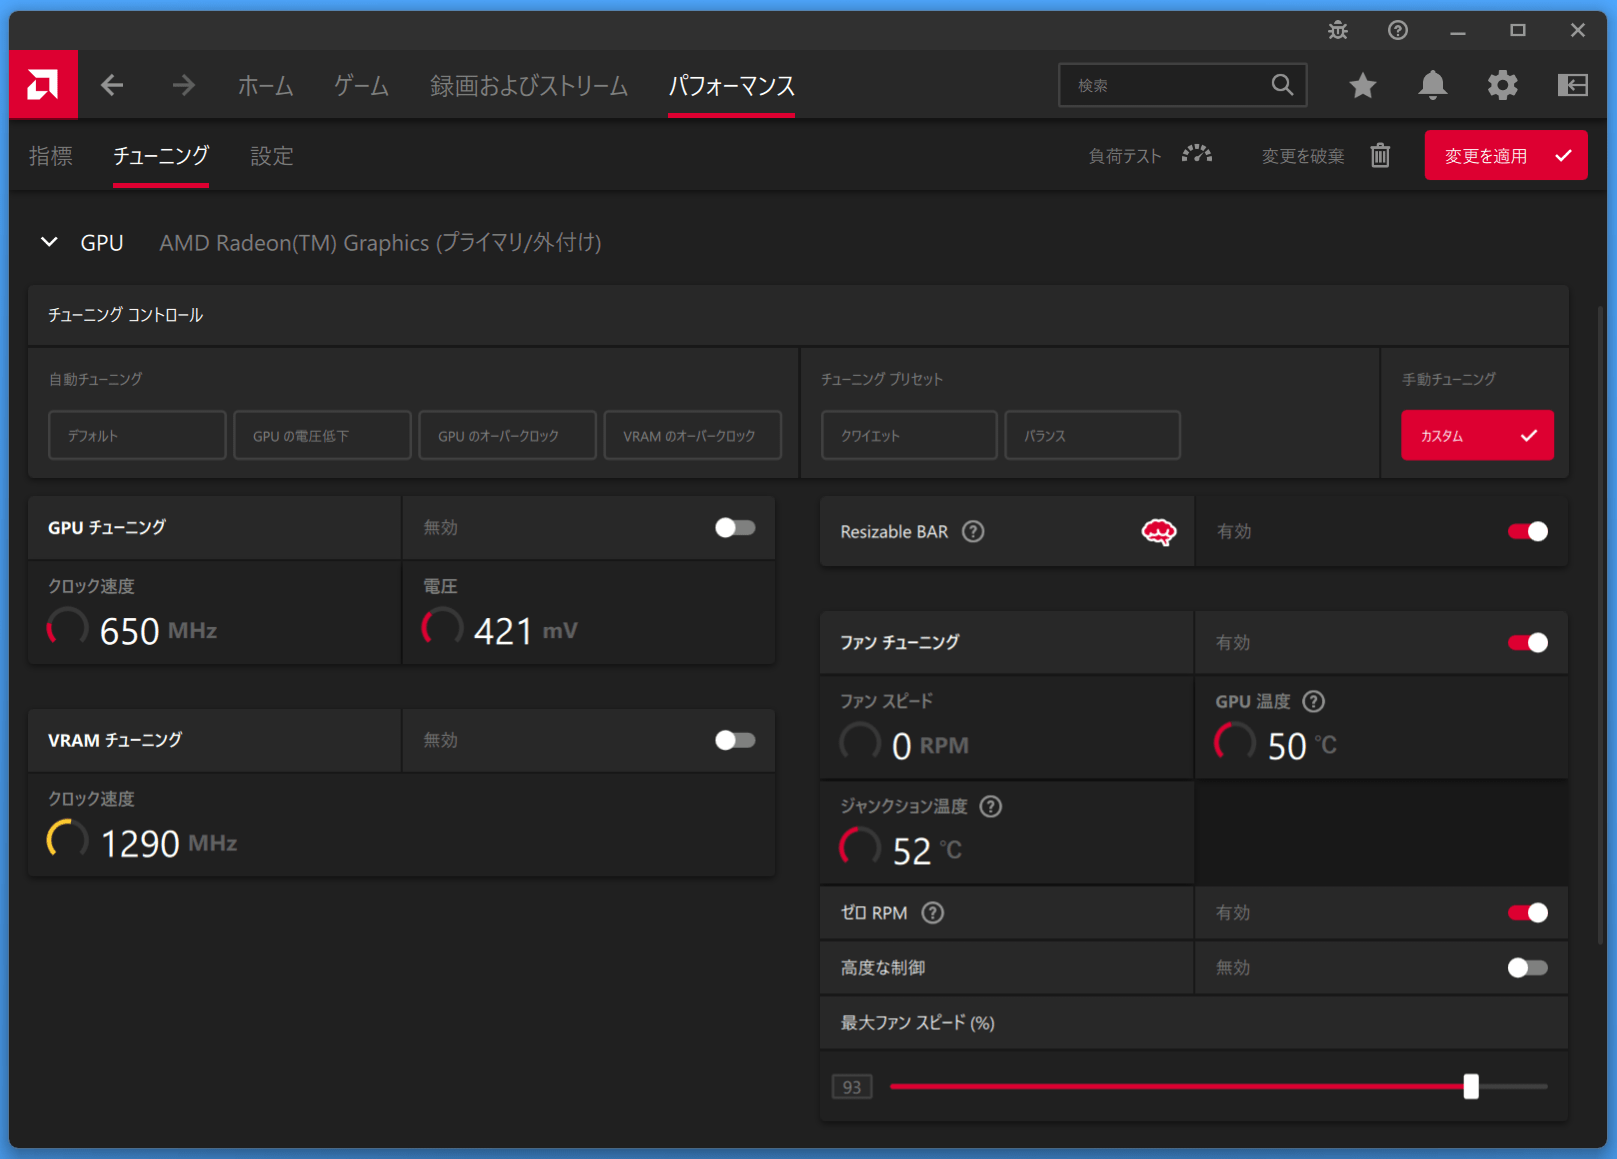This screenshot has width=1617, height=1159.
Task: Open the 録画およびストリーム tab
Action: click(x=529, y=86)
